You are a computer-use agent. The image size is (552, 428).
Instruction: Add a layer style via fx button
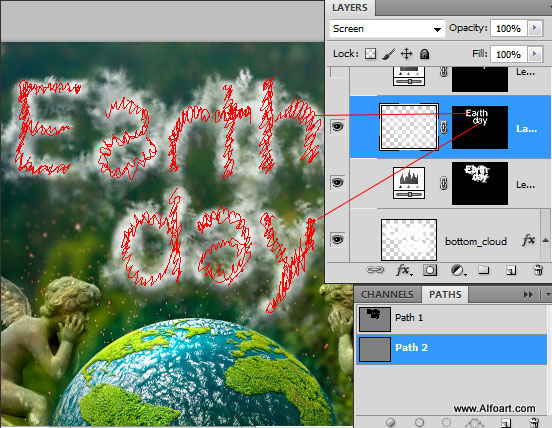[403, 270]
